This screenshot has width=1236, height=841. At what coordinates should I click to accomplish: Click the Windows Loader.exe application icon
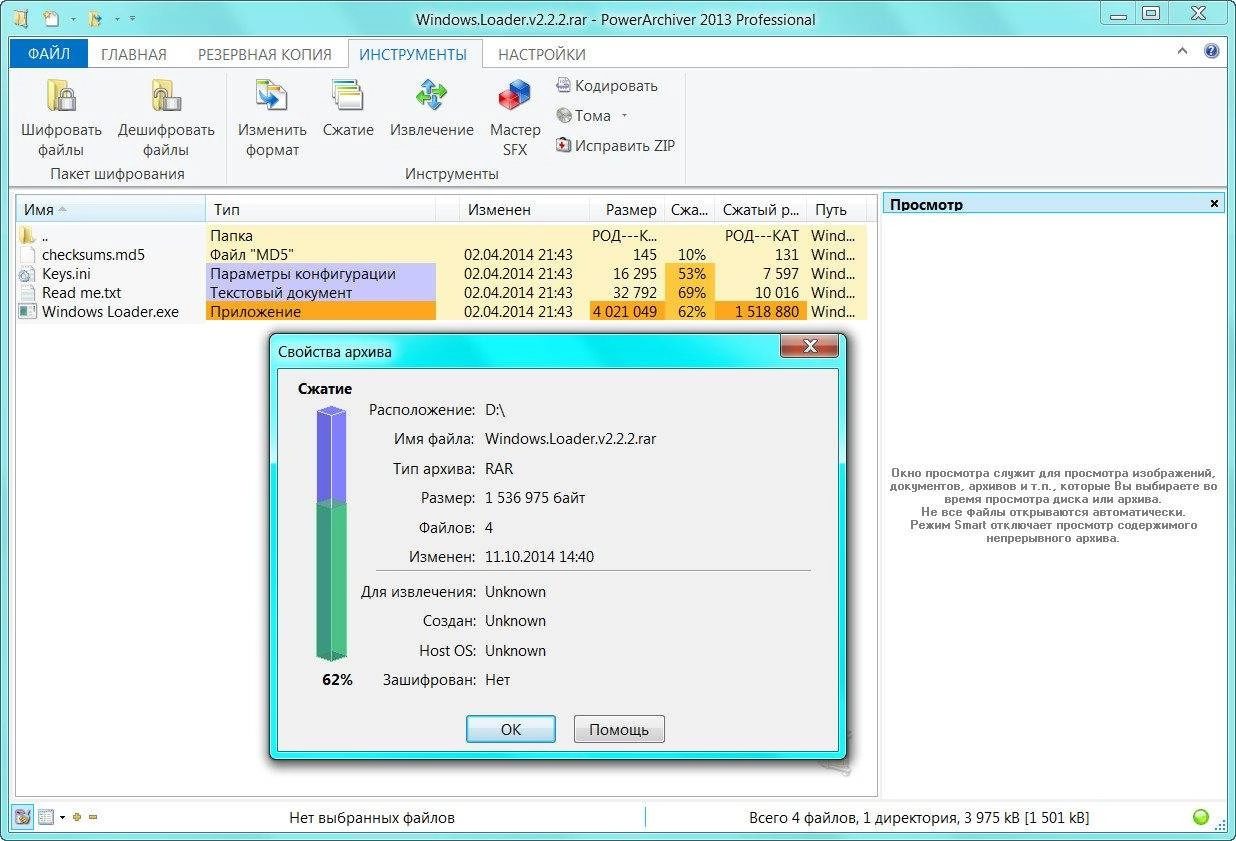pos(27,312)
